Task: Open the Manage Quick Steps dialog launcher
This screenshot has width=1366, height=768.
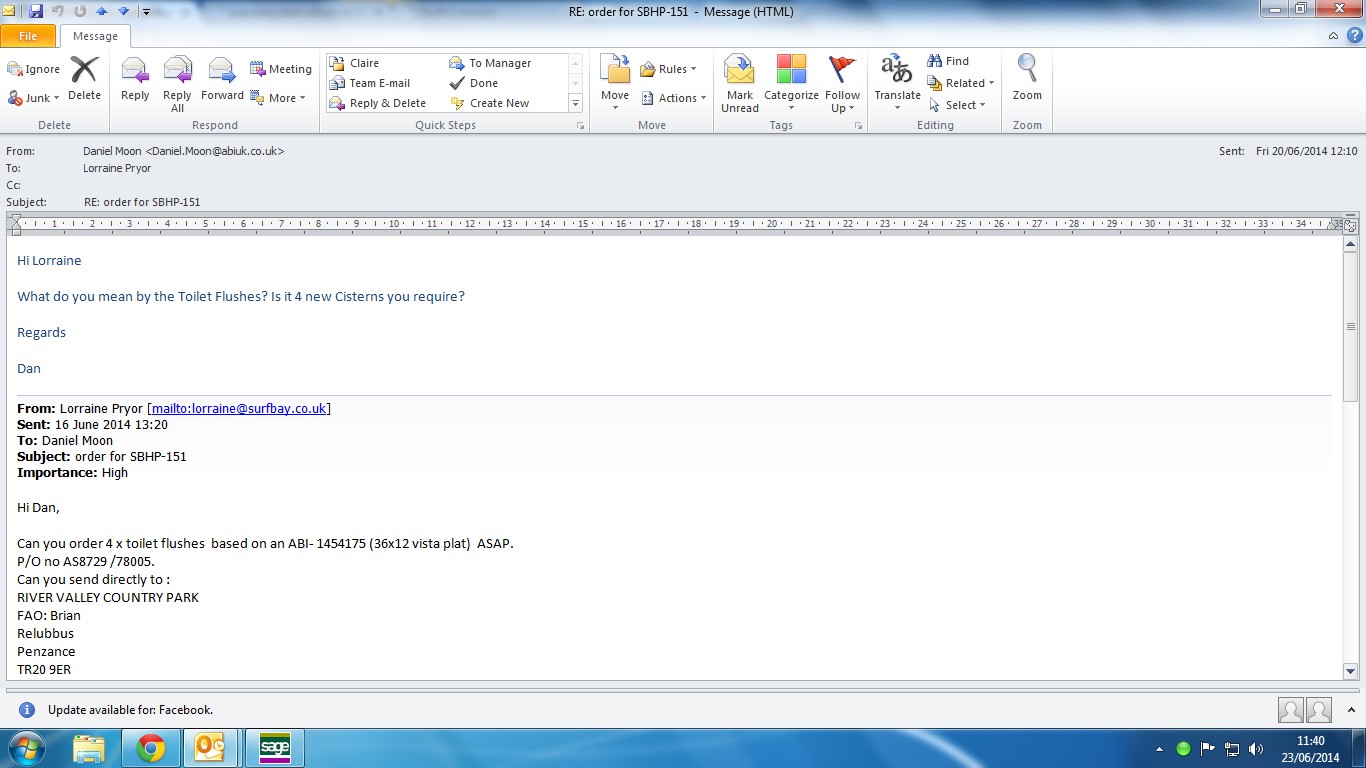Action: point(580,126)
